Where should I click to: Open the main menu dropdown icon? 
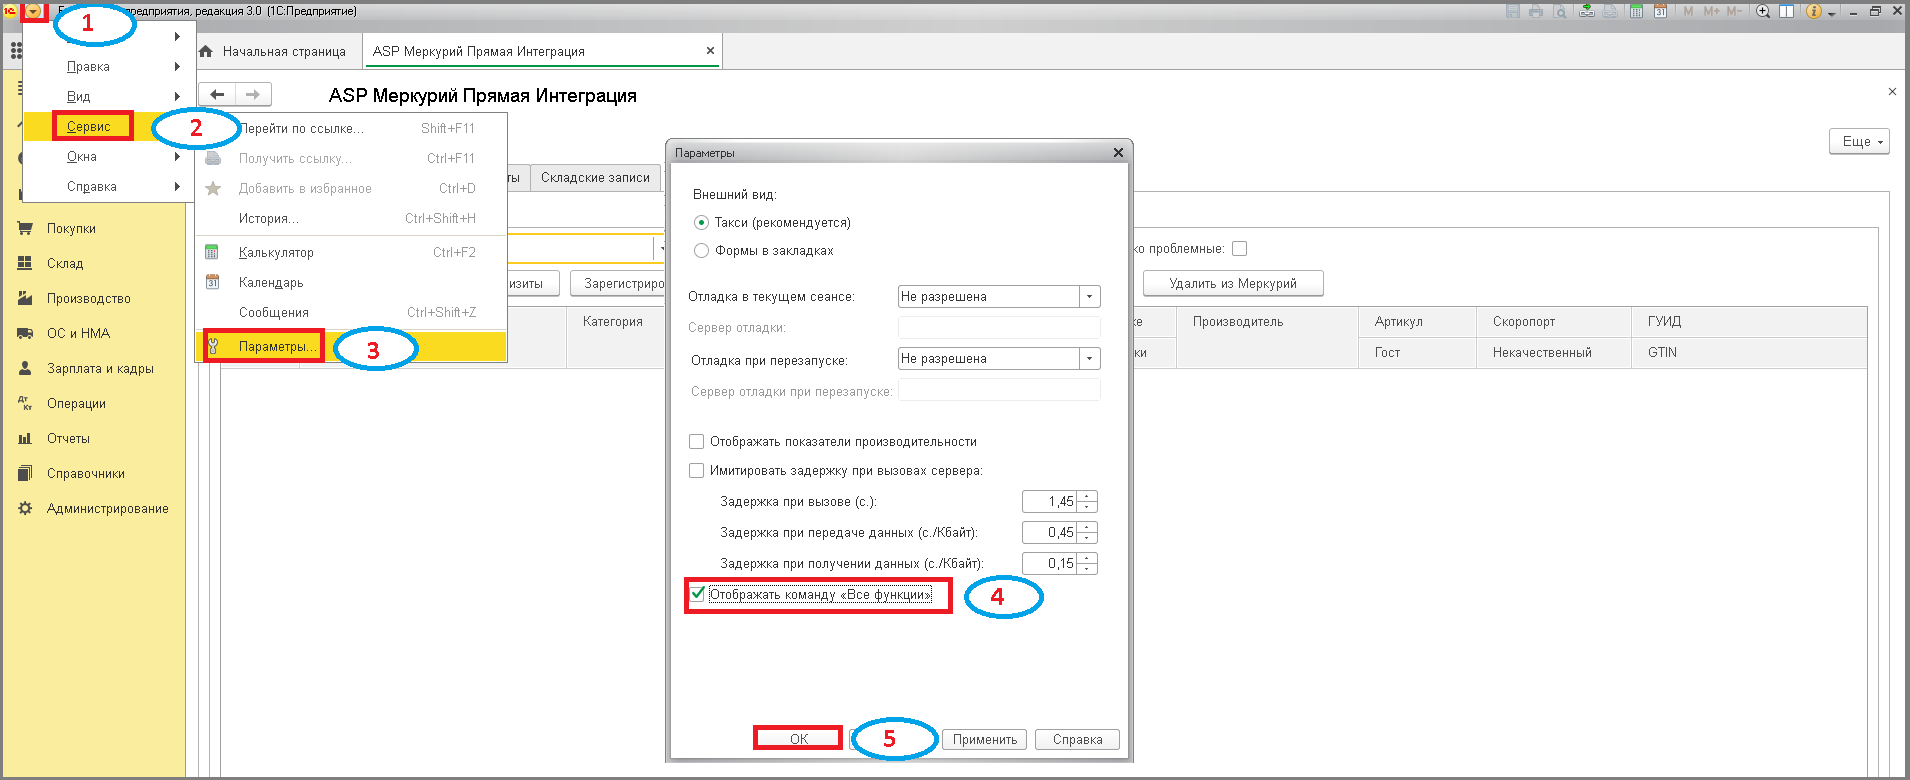point(34,11)
